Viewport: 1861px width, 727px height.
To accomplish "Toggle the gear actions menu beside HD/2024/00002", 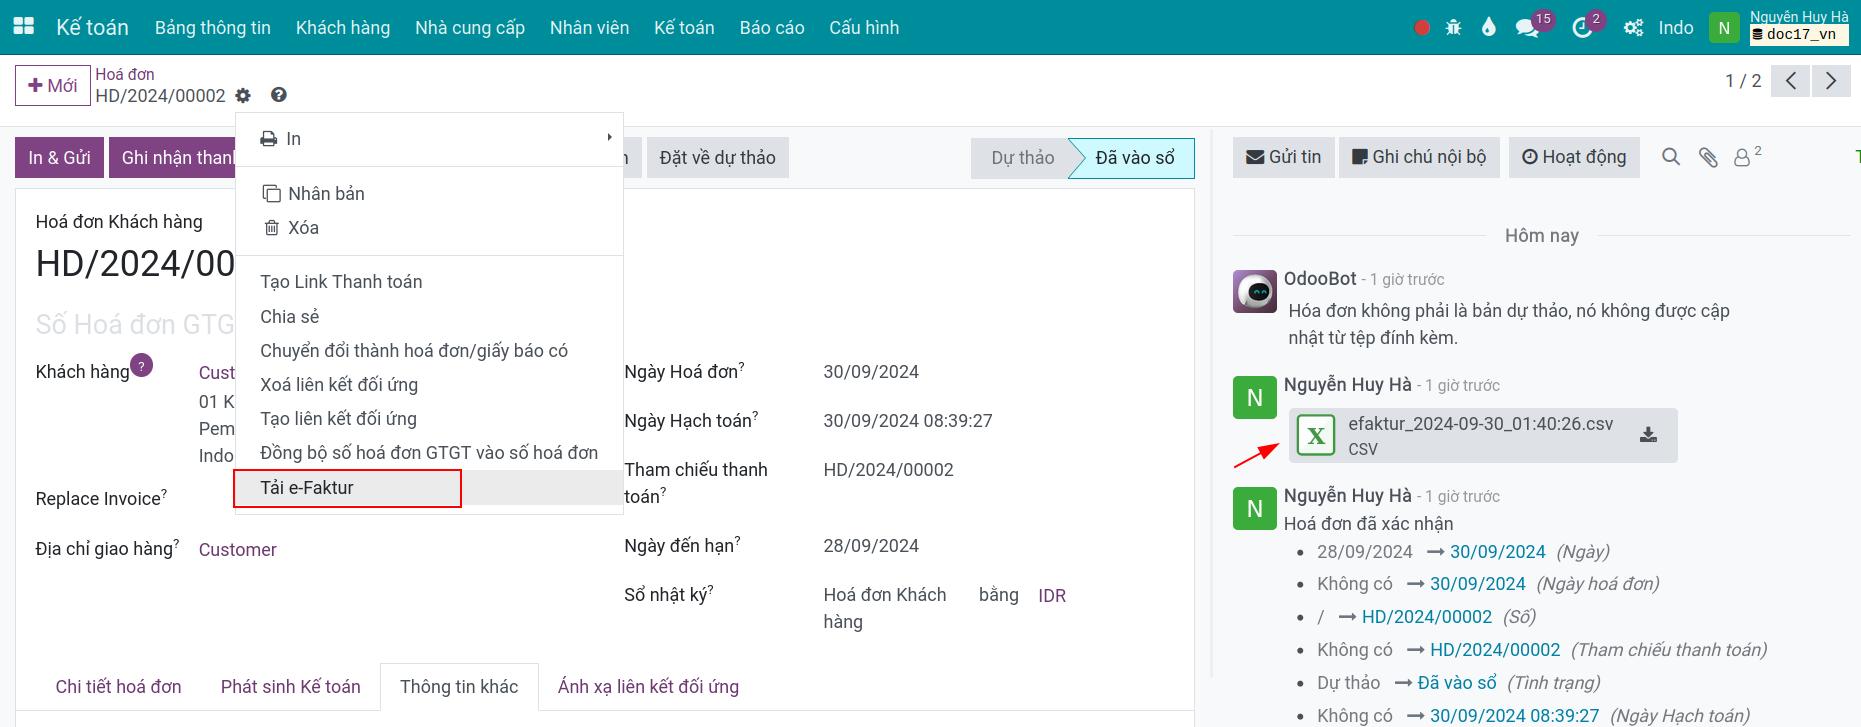I will coord(243,96).
